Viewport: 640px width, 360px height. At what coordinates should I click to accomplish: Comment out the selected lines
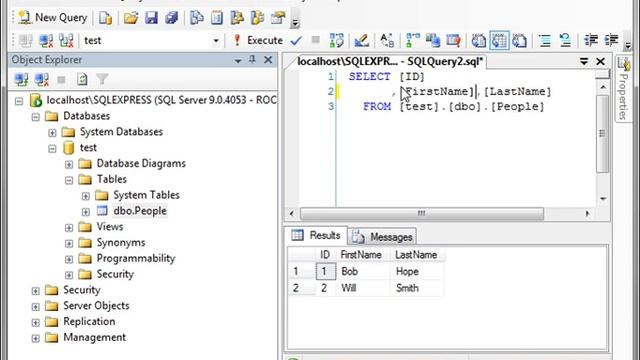[545, 40]
